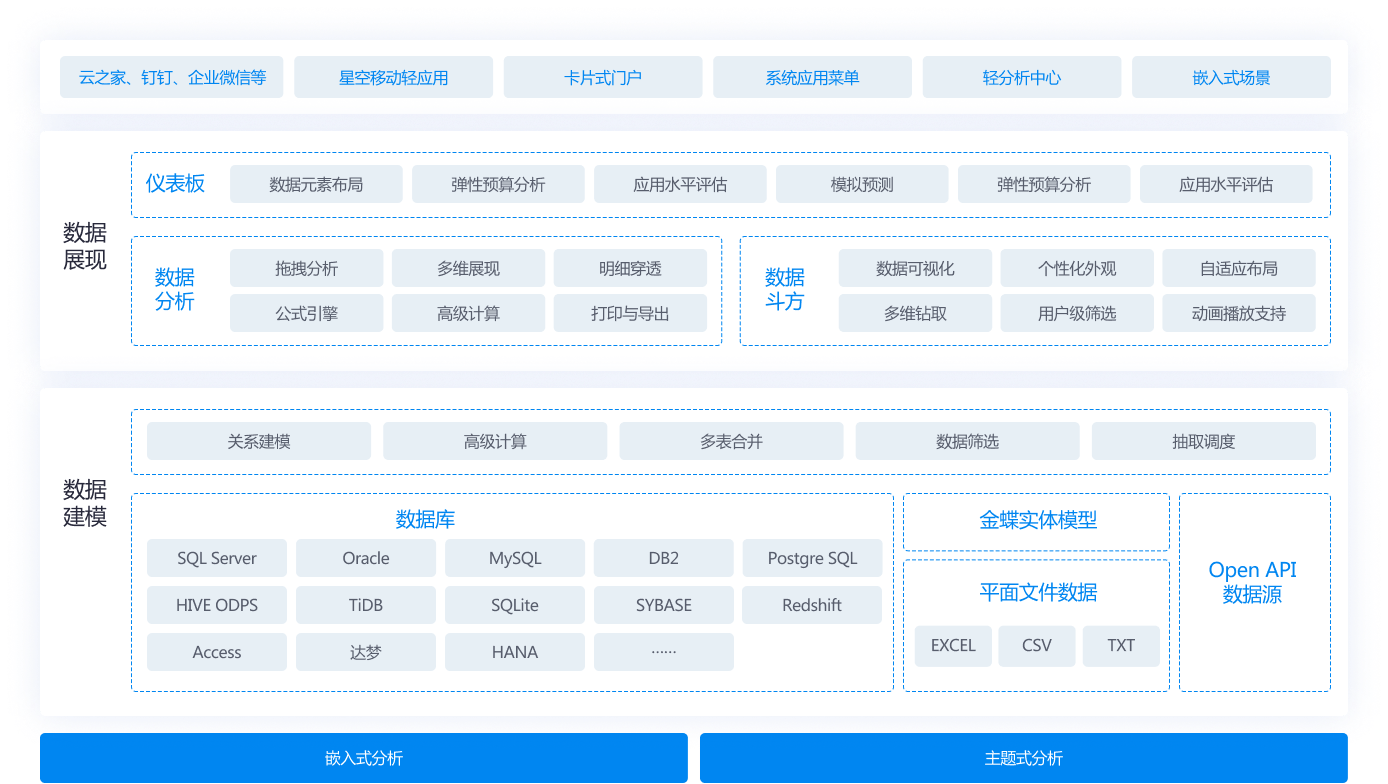Open the Open API 数据源 panel
This screenshot has width=1388, height=784.
point(1255,592)
